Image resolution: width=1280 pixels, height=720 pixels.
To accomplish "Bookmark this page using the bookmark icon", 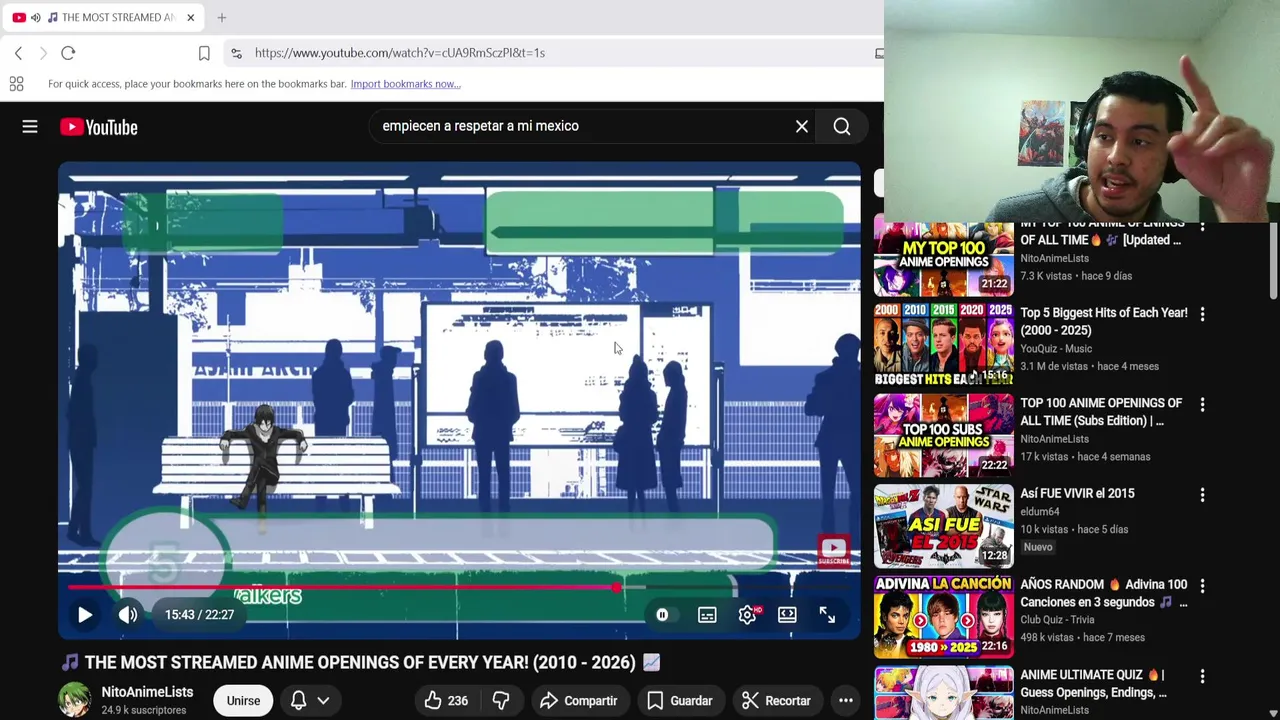I will [204, 53].
